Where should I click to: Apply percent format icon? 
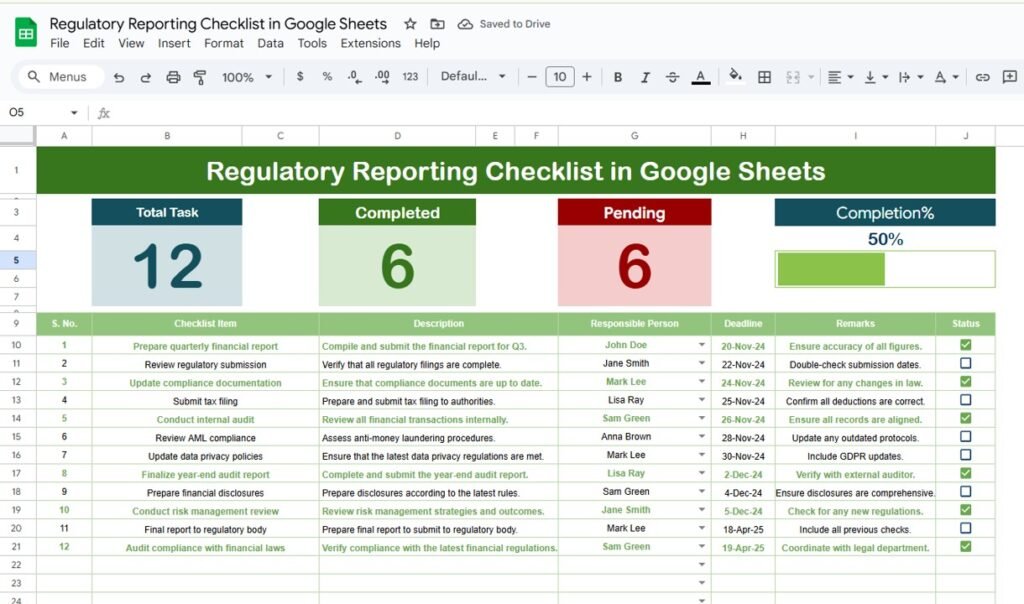(x=328, y=76)
